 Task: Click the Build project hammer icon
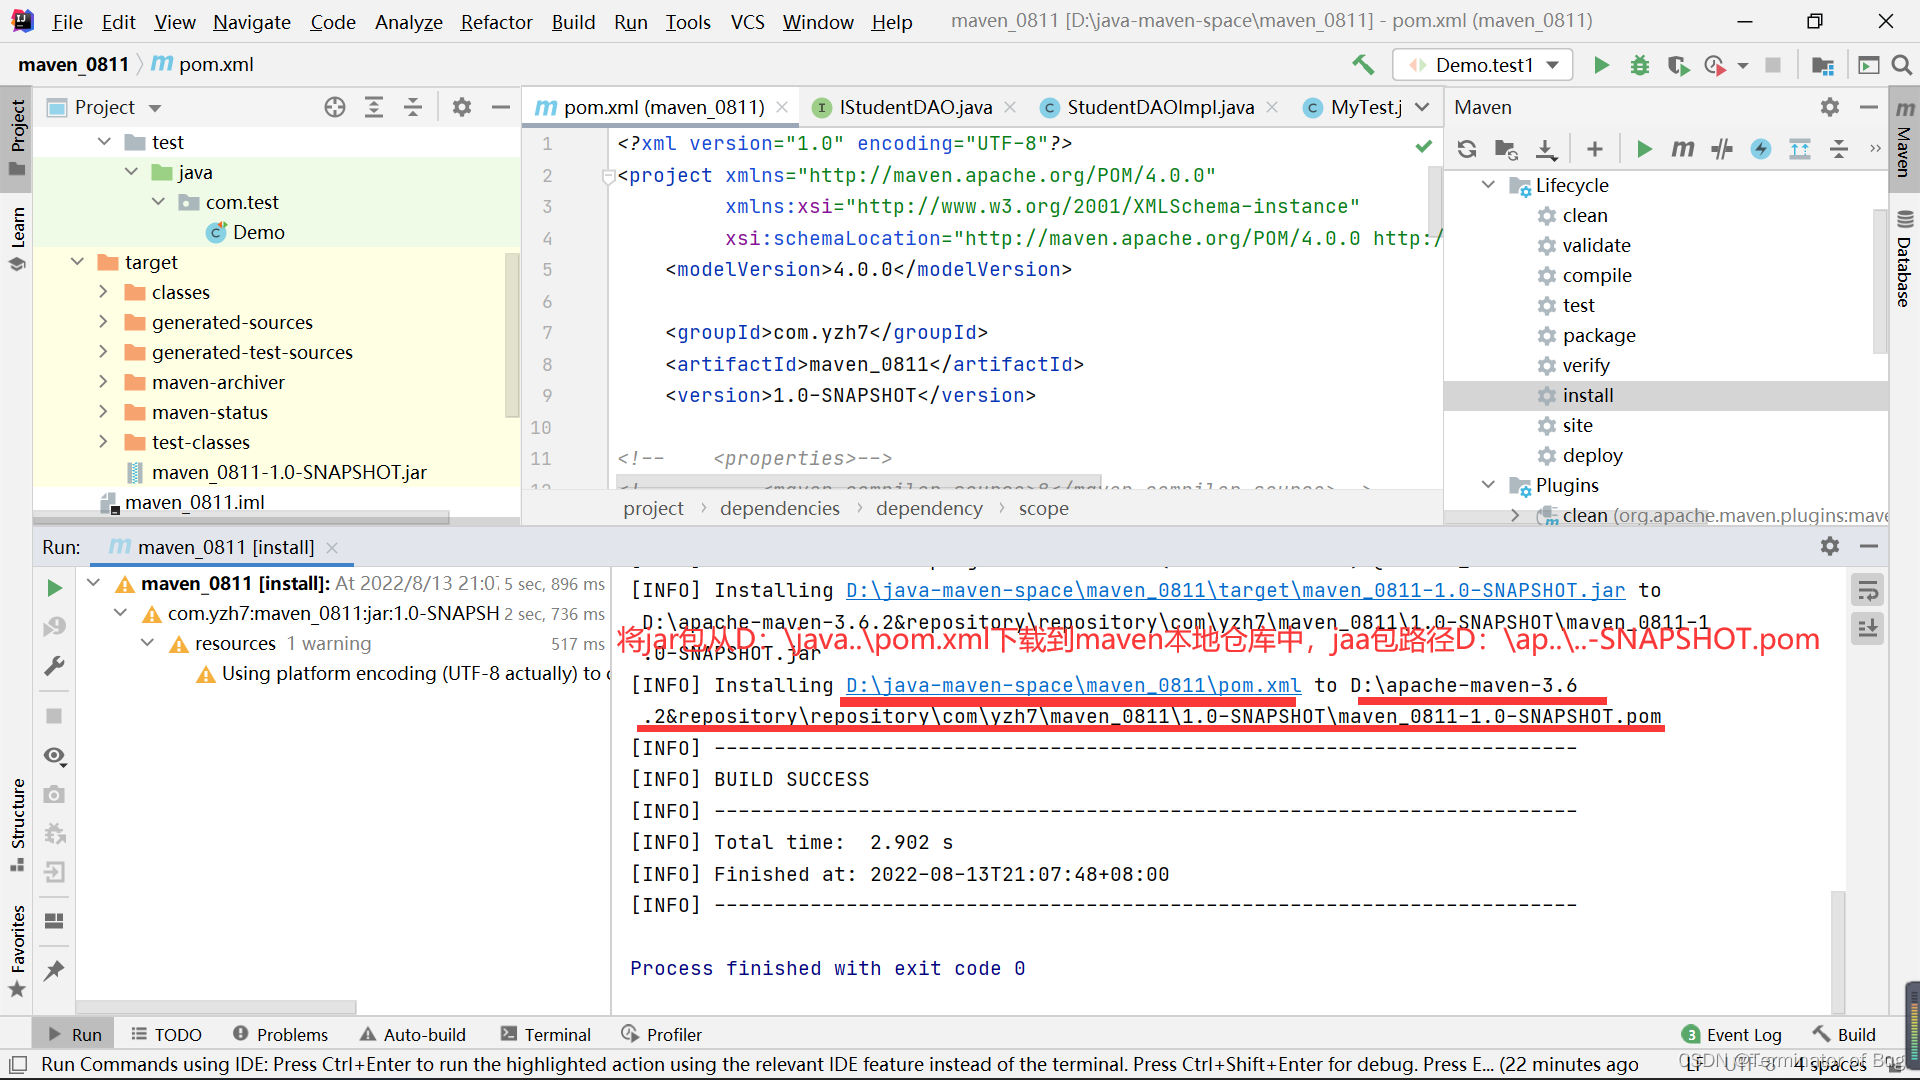click(1363, 65)
